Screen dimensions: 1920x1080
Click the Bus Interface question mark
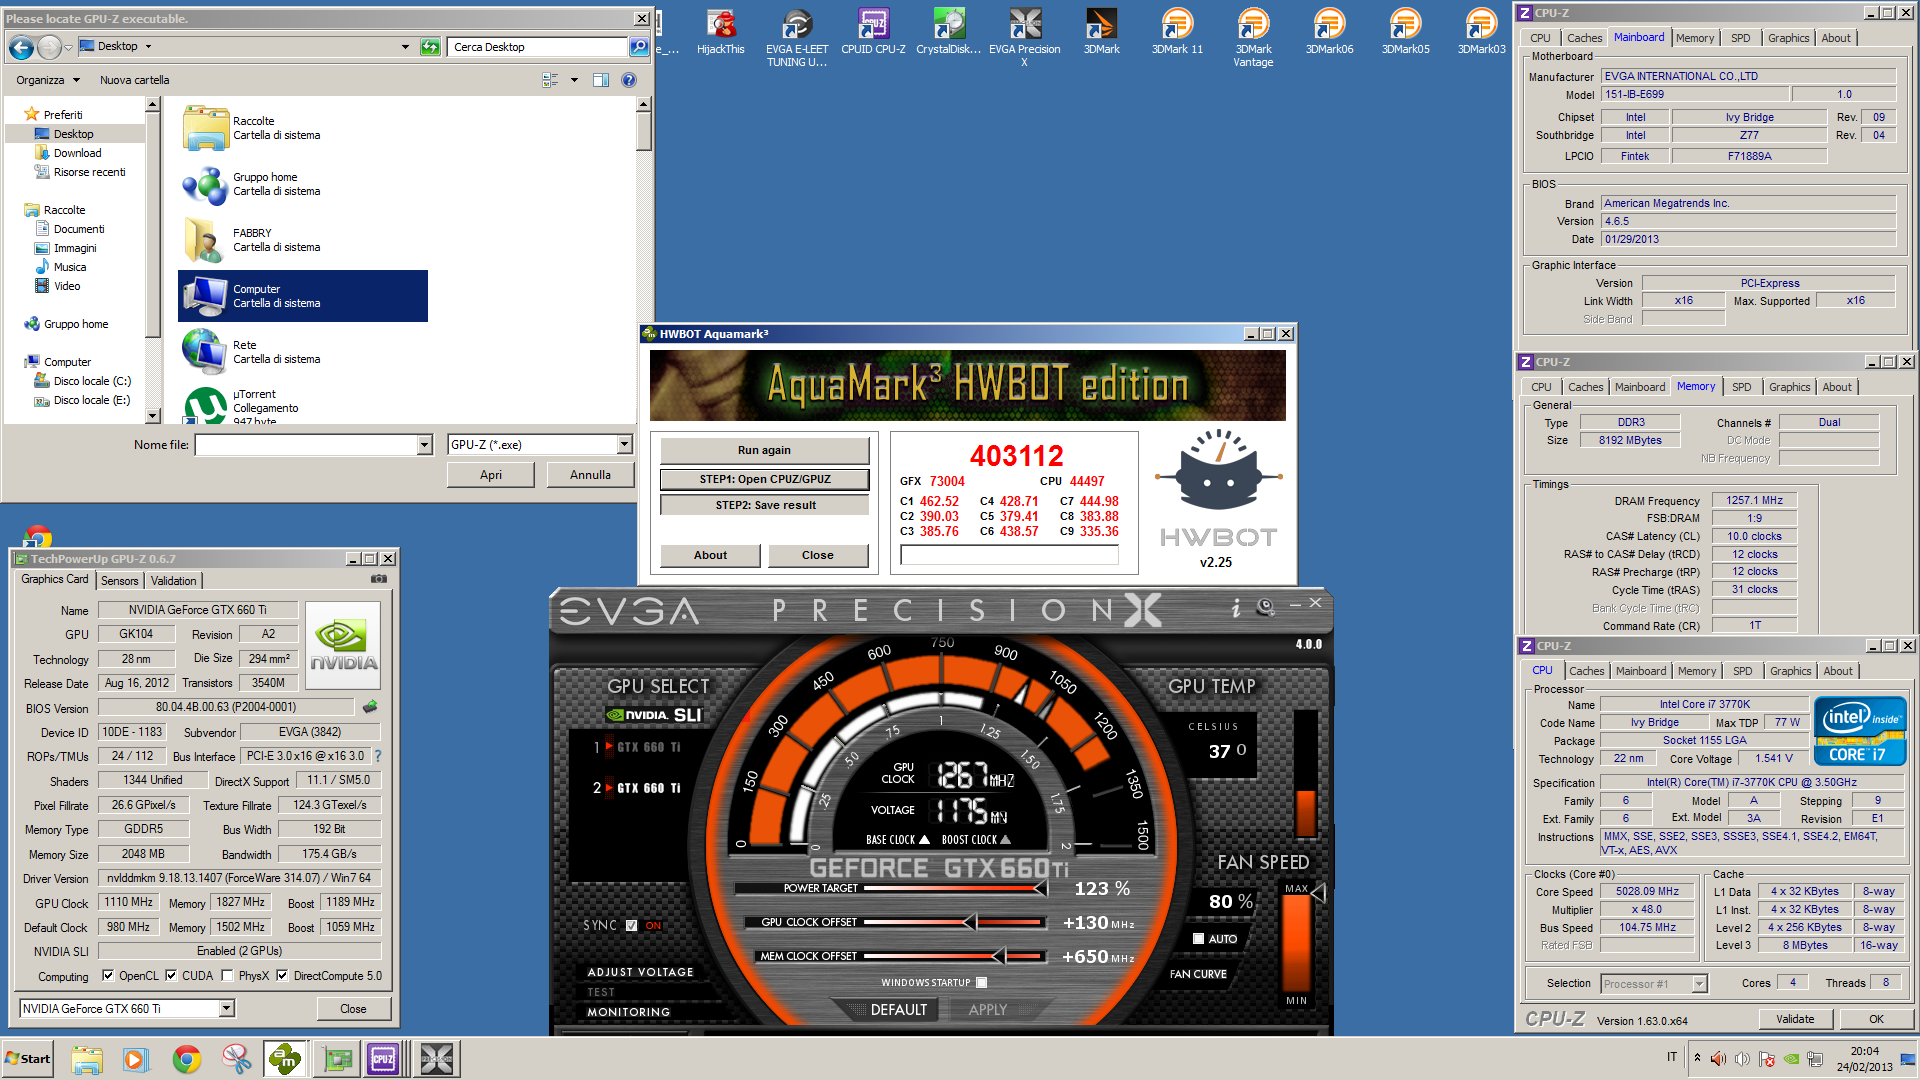click(x=378, y=756)
